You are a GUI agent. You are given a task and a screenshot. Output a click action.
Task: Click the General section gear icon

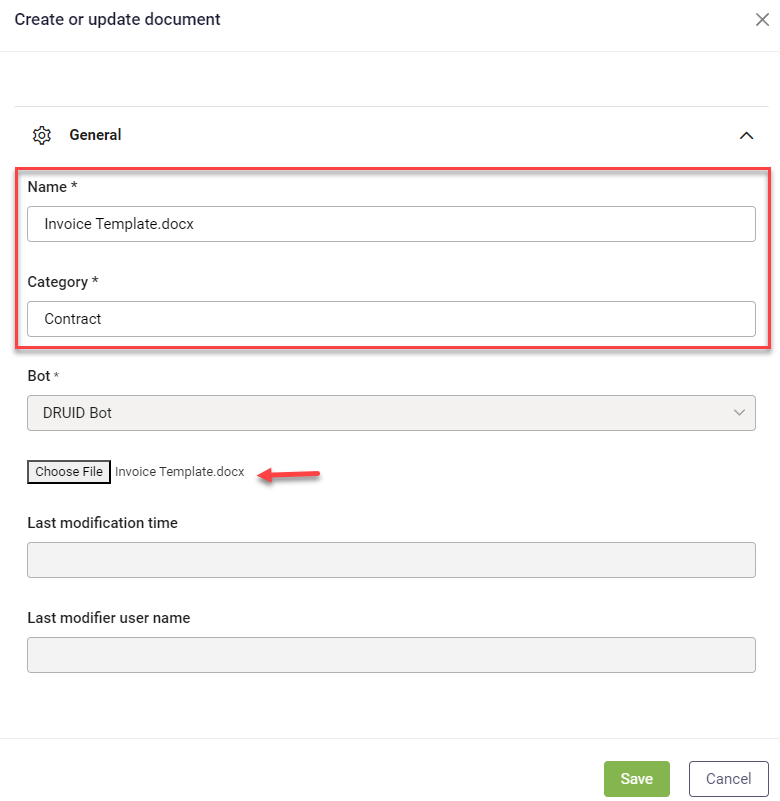coord(42,135)
